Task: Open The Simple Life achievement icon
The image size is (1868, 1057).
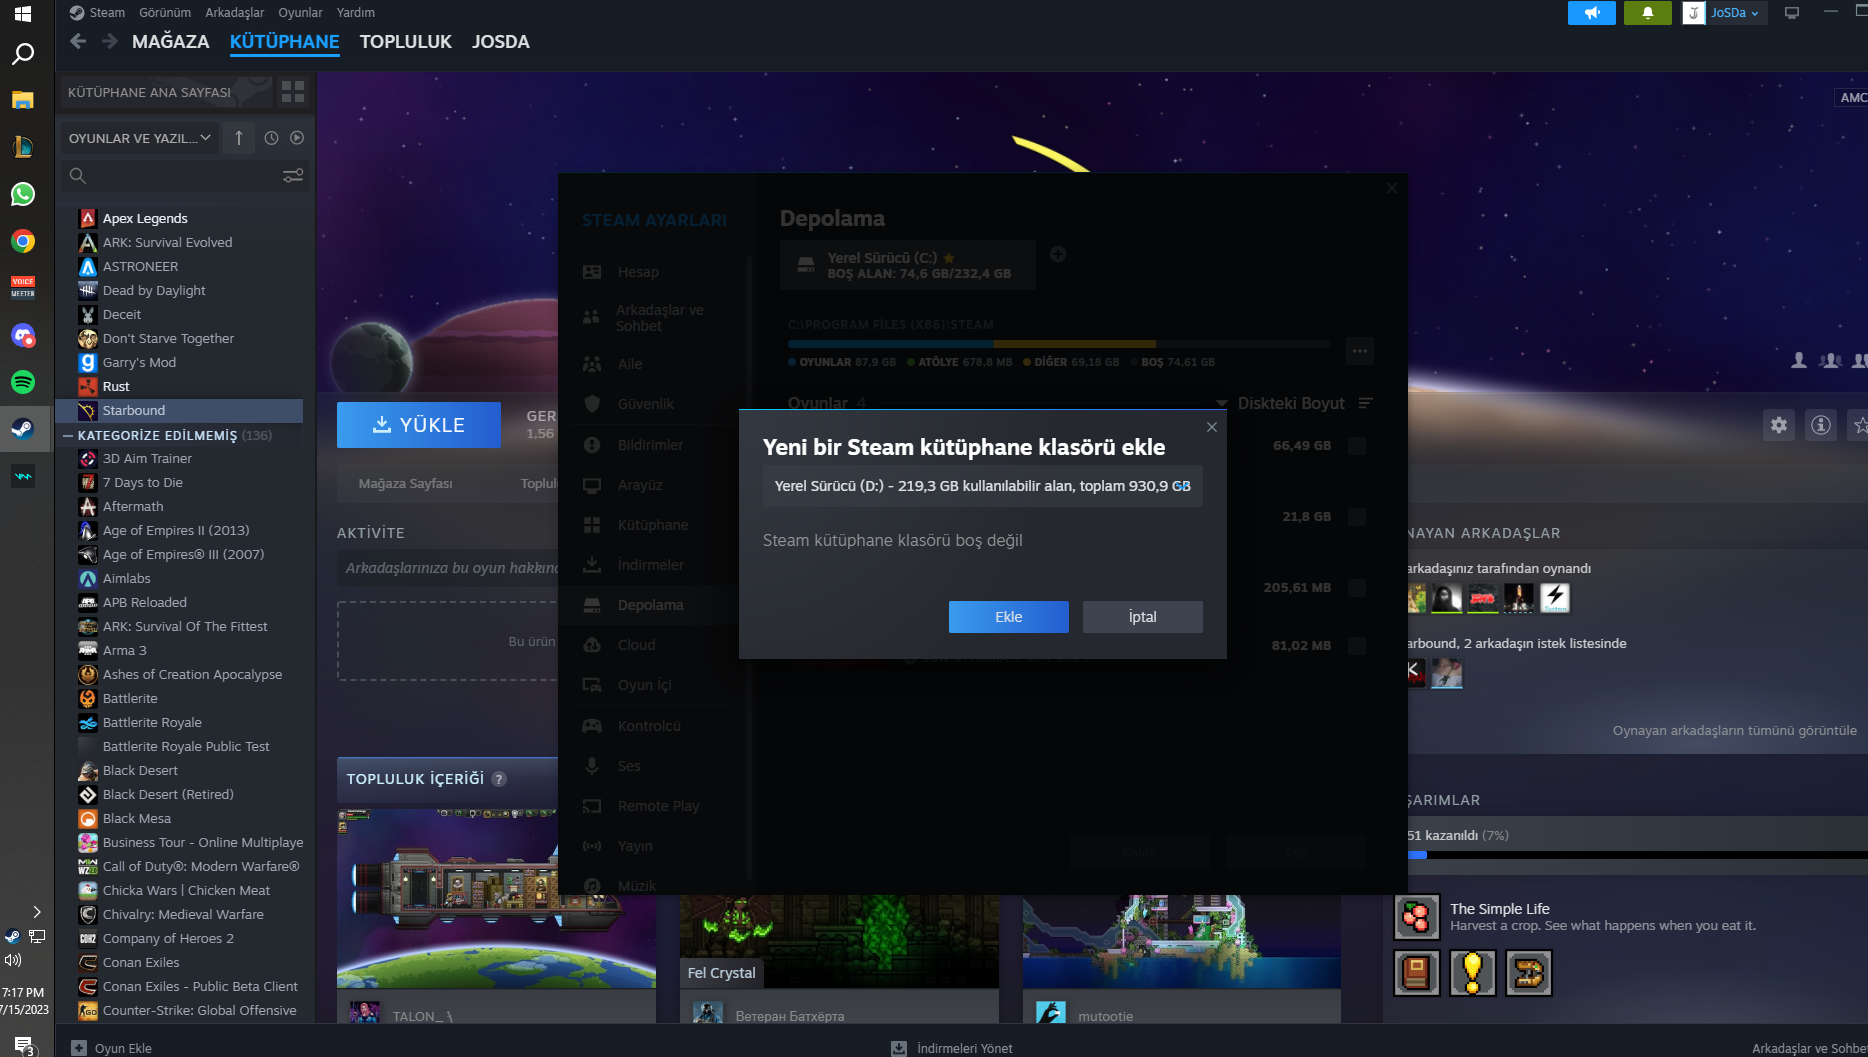Action: (1417, 917)
